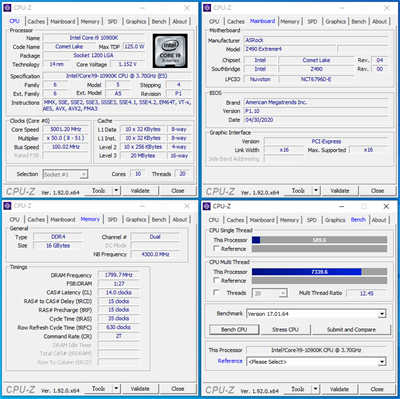The width and height of the screenshot is (400, 399).
Task: Expand the Benchmark version dropdown
Action: point(382,314)
